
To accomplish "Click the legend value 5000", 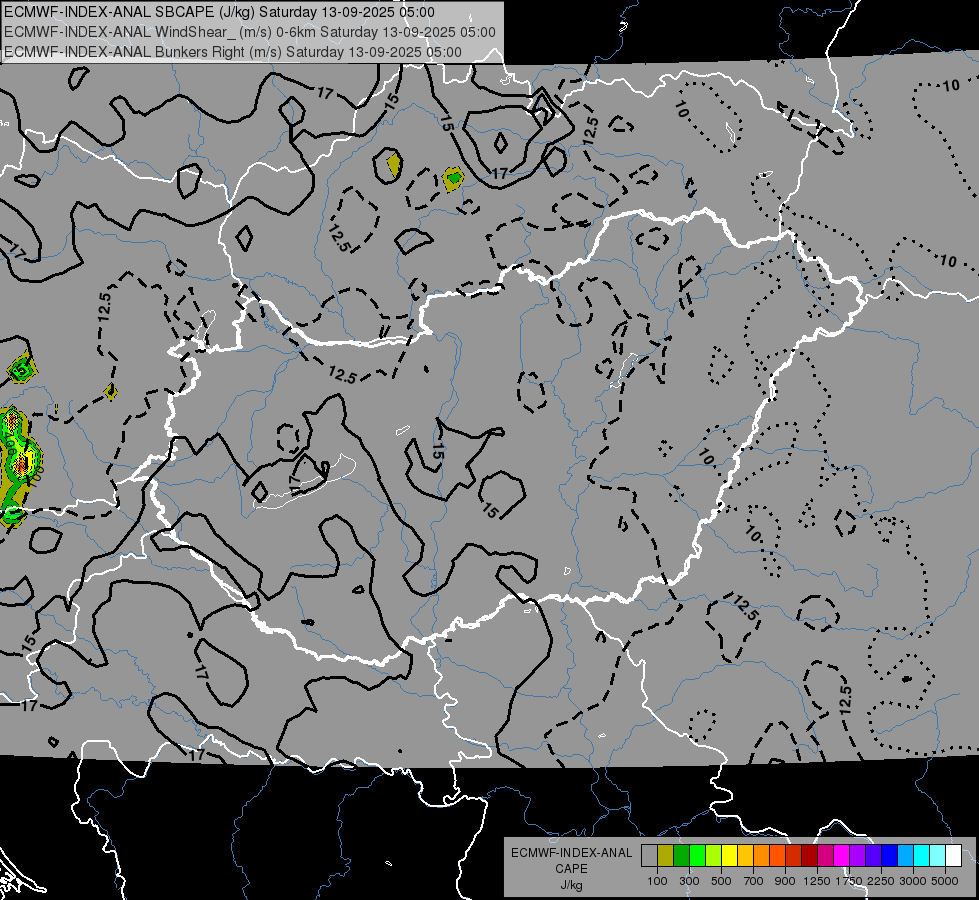I will (945, 881).
